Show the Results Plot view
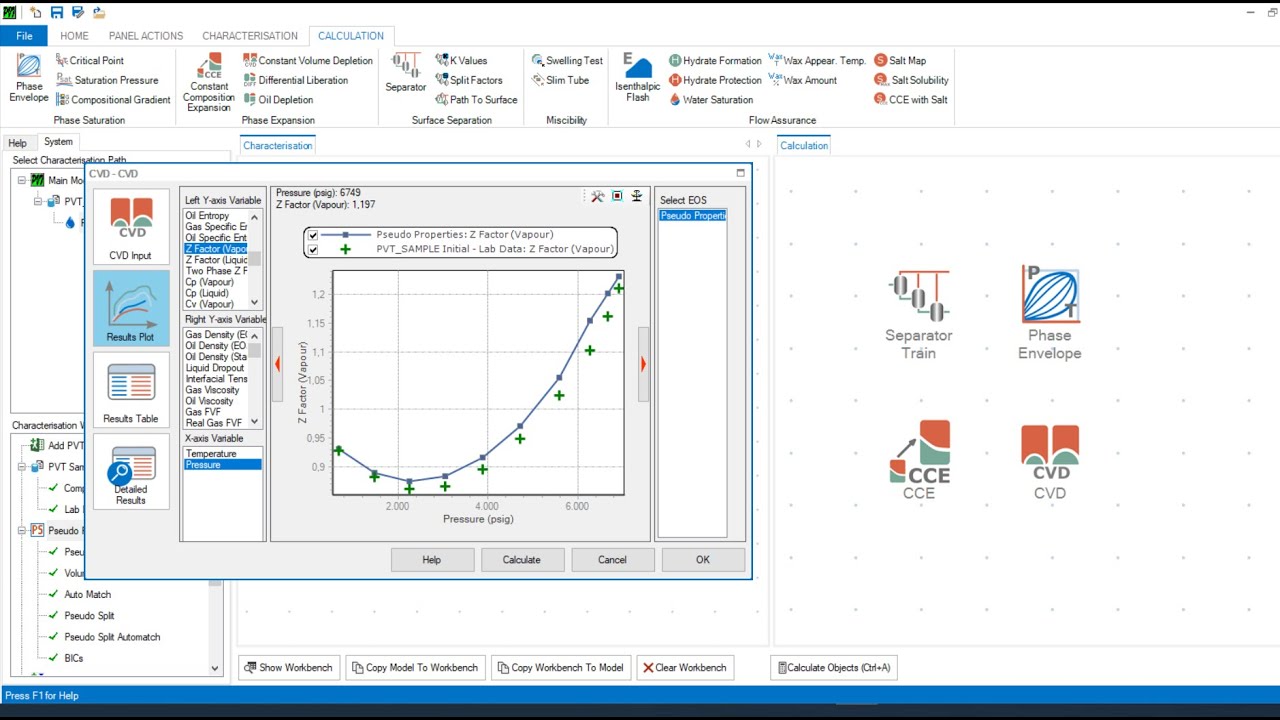Screen dimensions: 1280x720 (x=131, y=309)
